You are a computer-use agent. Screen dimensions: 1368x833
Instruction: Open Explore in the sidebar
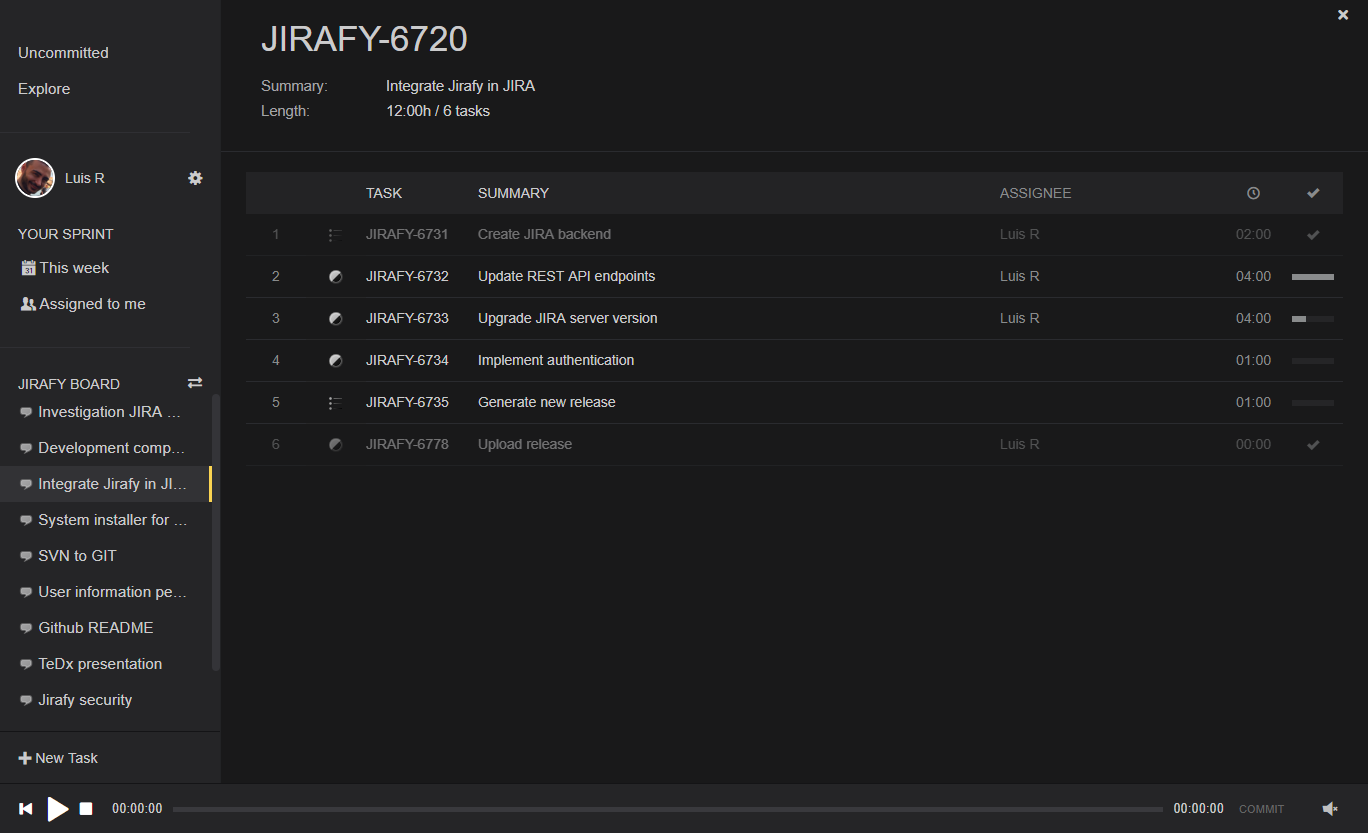coord(44,89)
